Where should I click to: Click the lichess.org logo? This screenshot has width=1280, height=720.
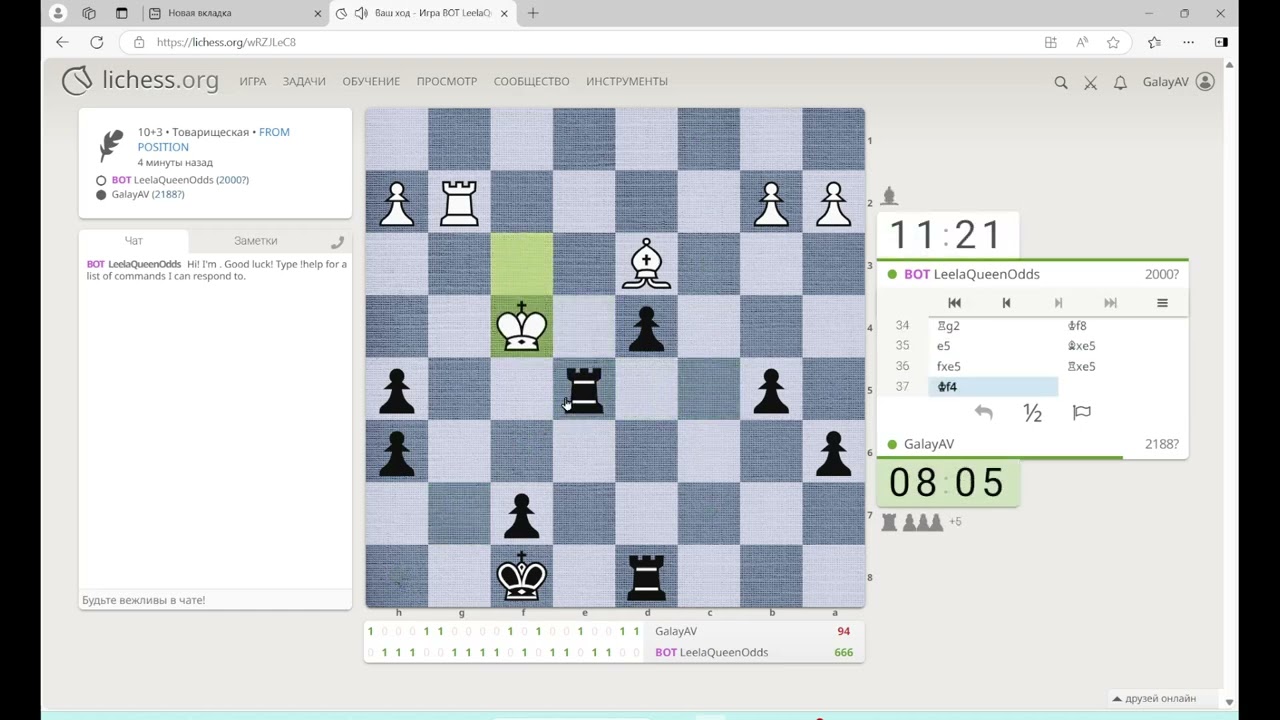[140, 81]
